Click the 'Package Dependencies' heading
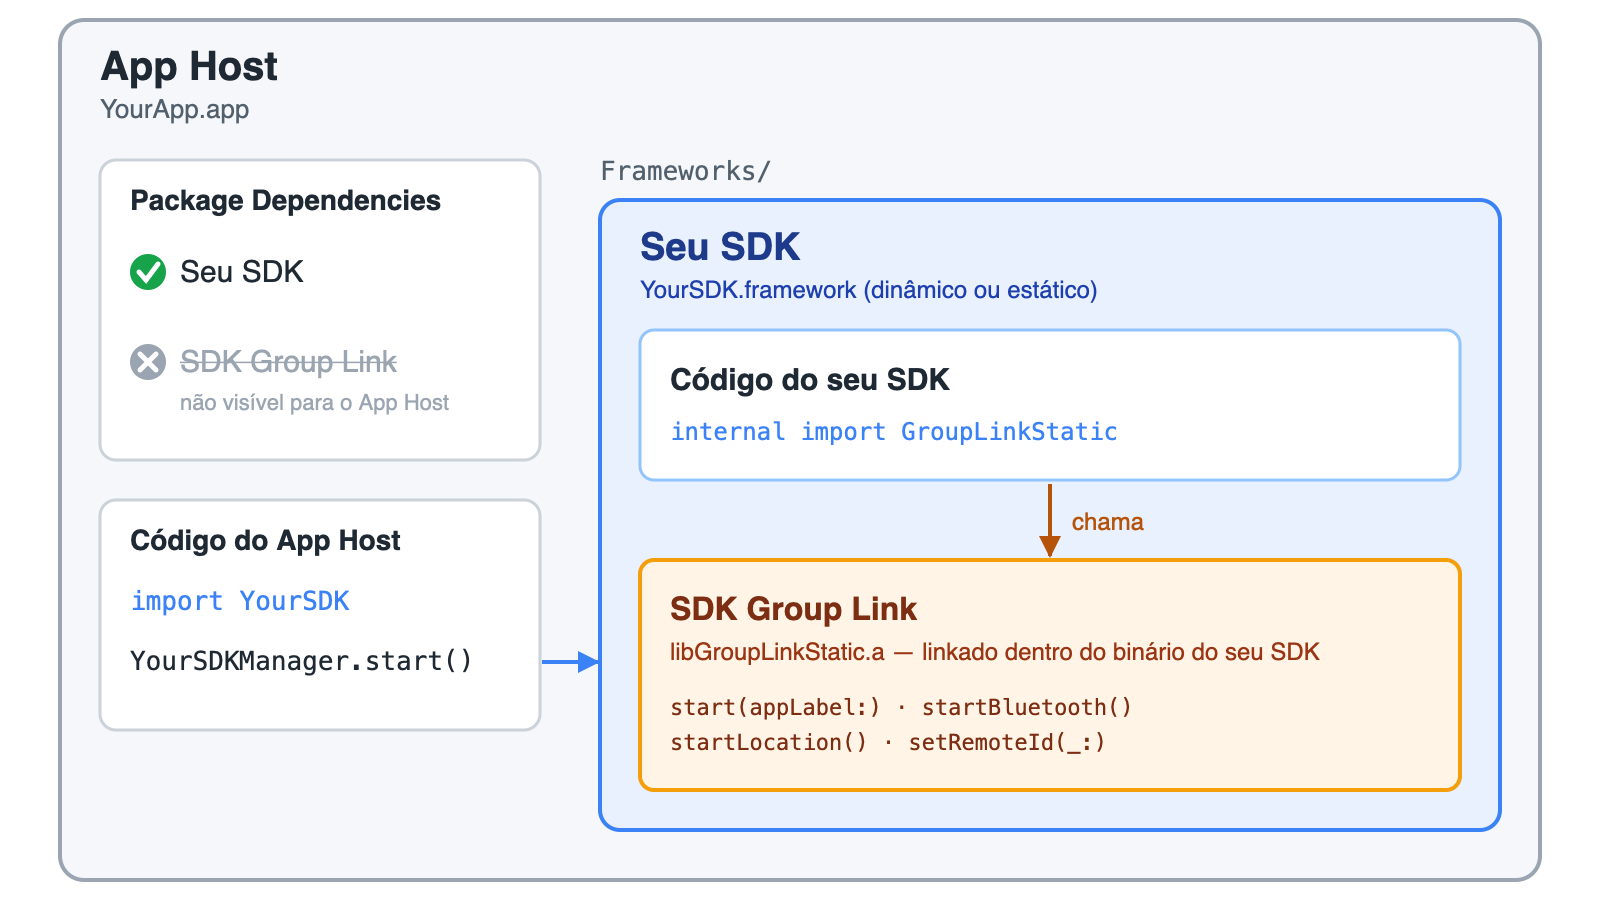Viewport: 1600px width, 900px height. click(x=286, y=201)
